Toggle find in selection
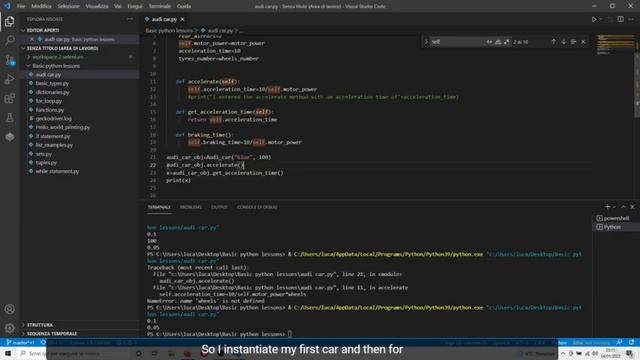This screenshot has height=360, width=640. pos(573,42)
